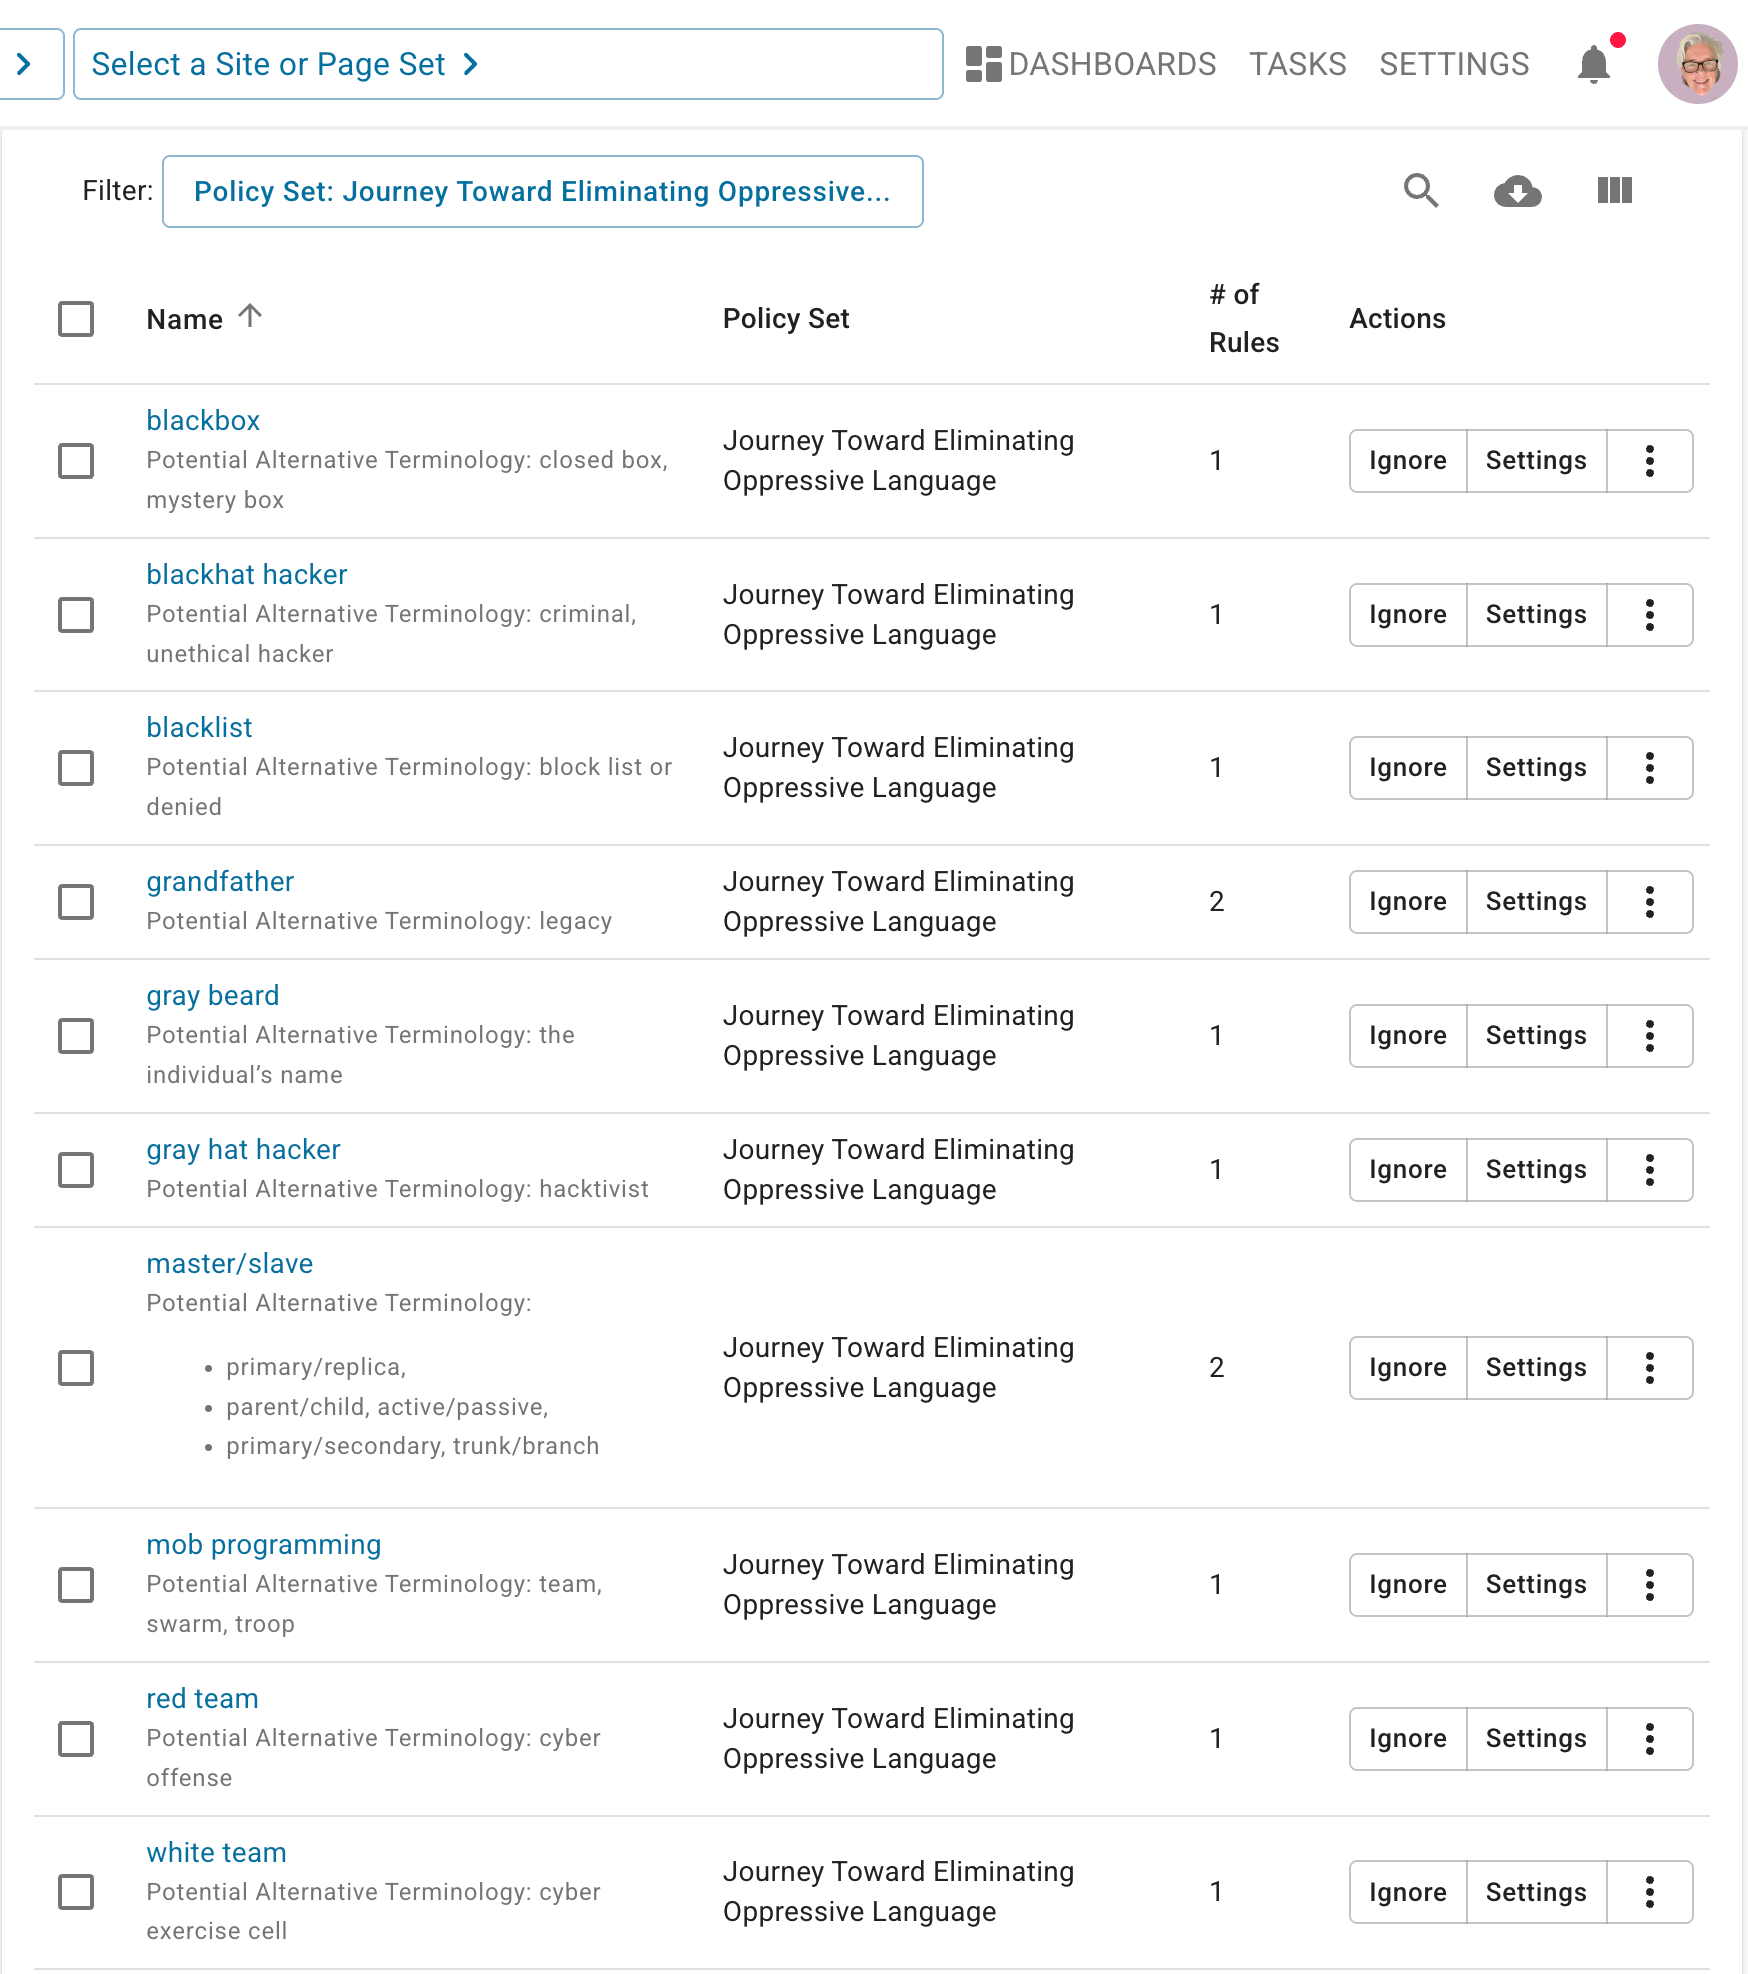Check the checkbox for grandfather row
The image size is (1748, 1974).
(76, 901)
